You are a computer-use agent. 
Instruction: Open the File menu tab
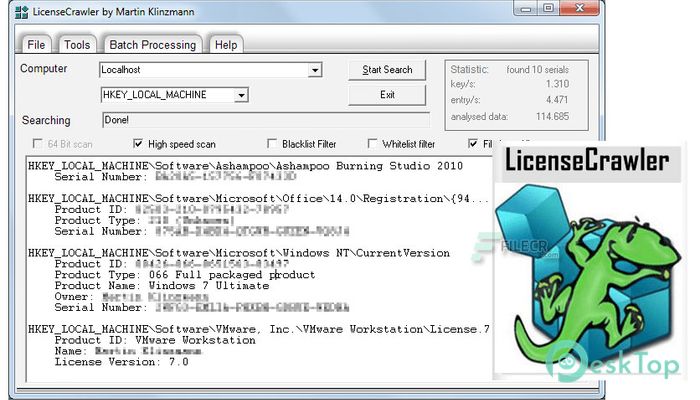click(36, 45)
